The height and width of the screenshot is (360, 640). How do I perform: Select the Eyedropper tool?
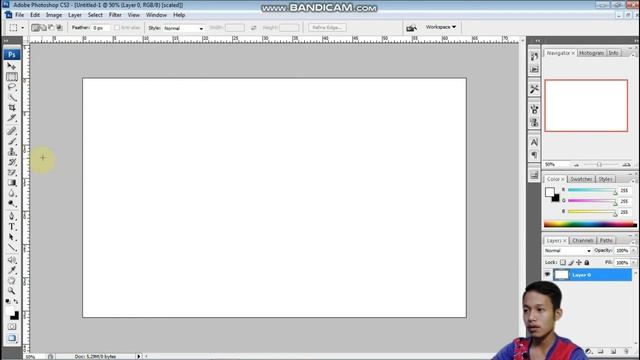click(11, 270)
